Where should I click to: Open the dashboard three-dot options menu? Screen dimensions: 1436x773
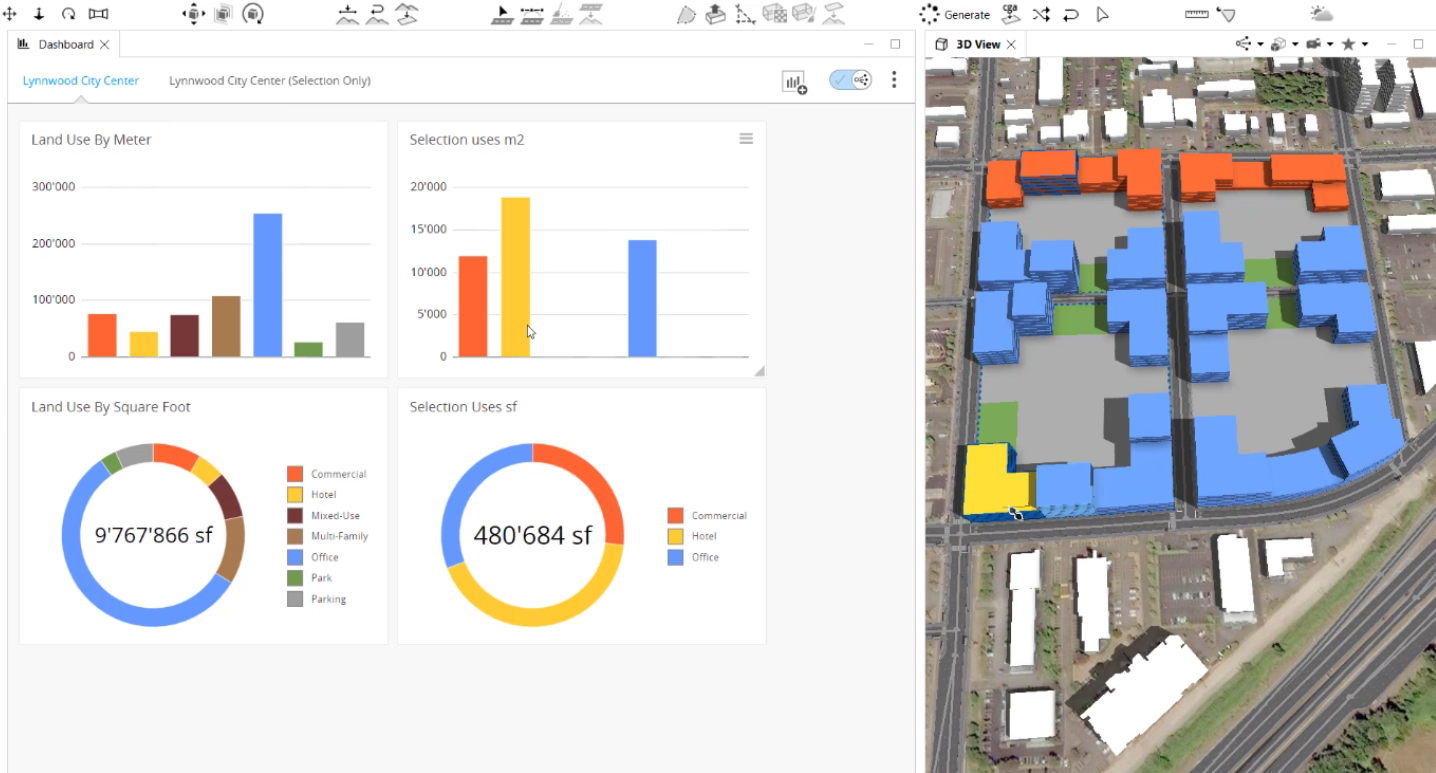tap(894, 80)
